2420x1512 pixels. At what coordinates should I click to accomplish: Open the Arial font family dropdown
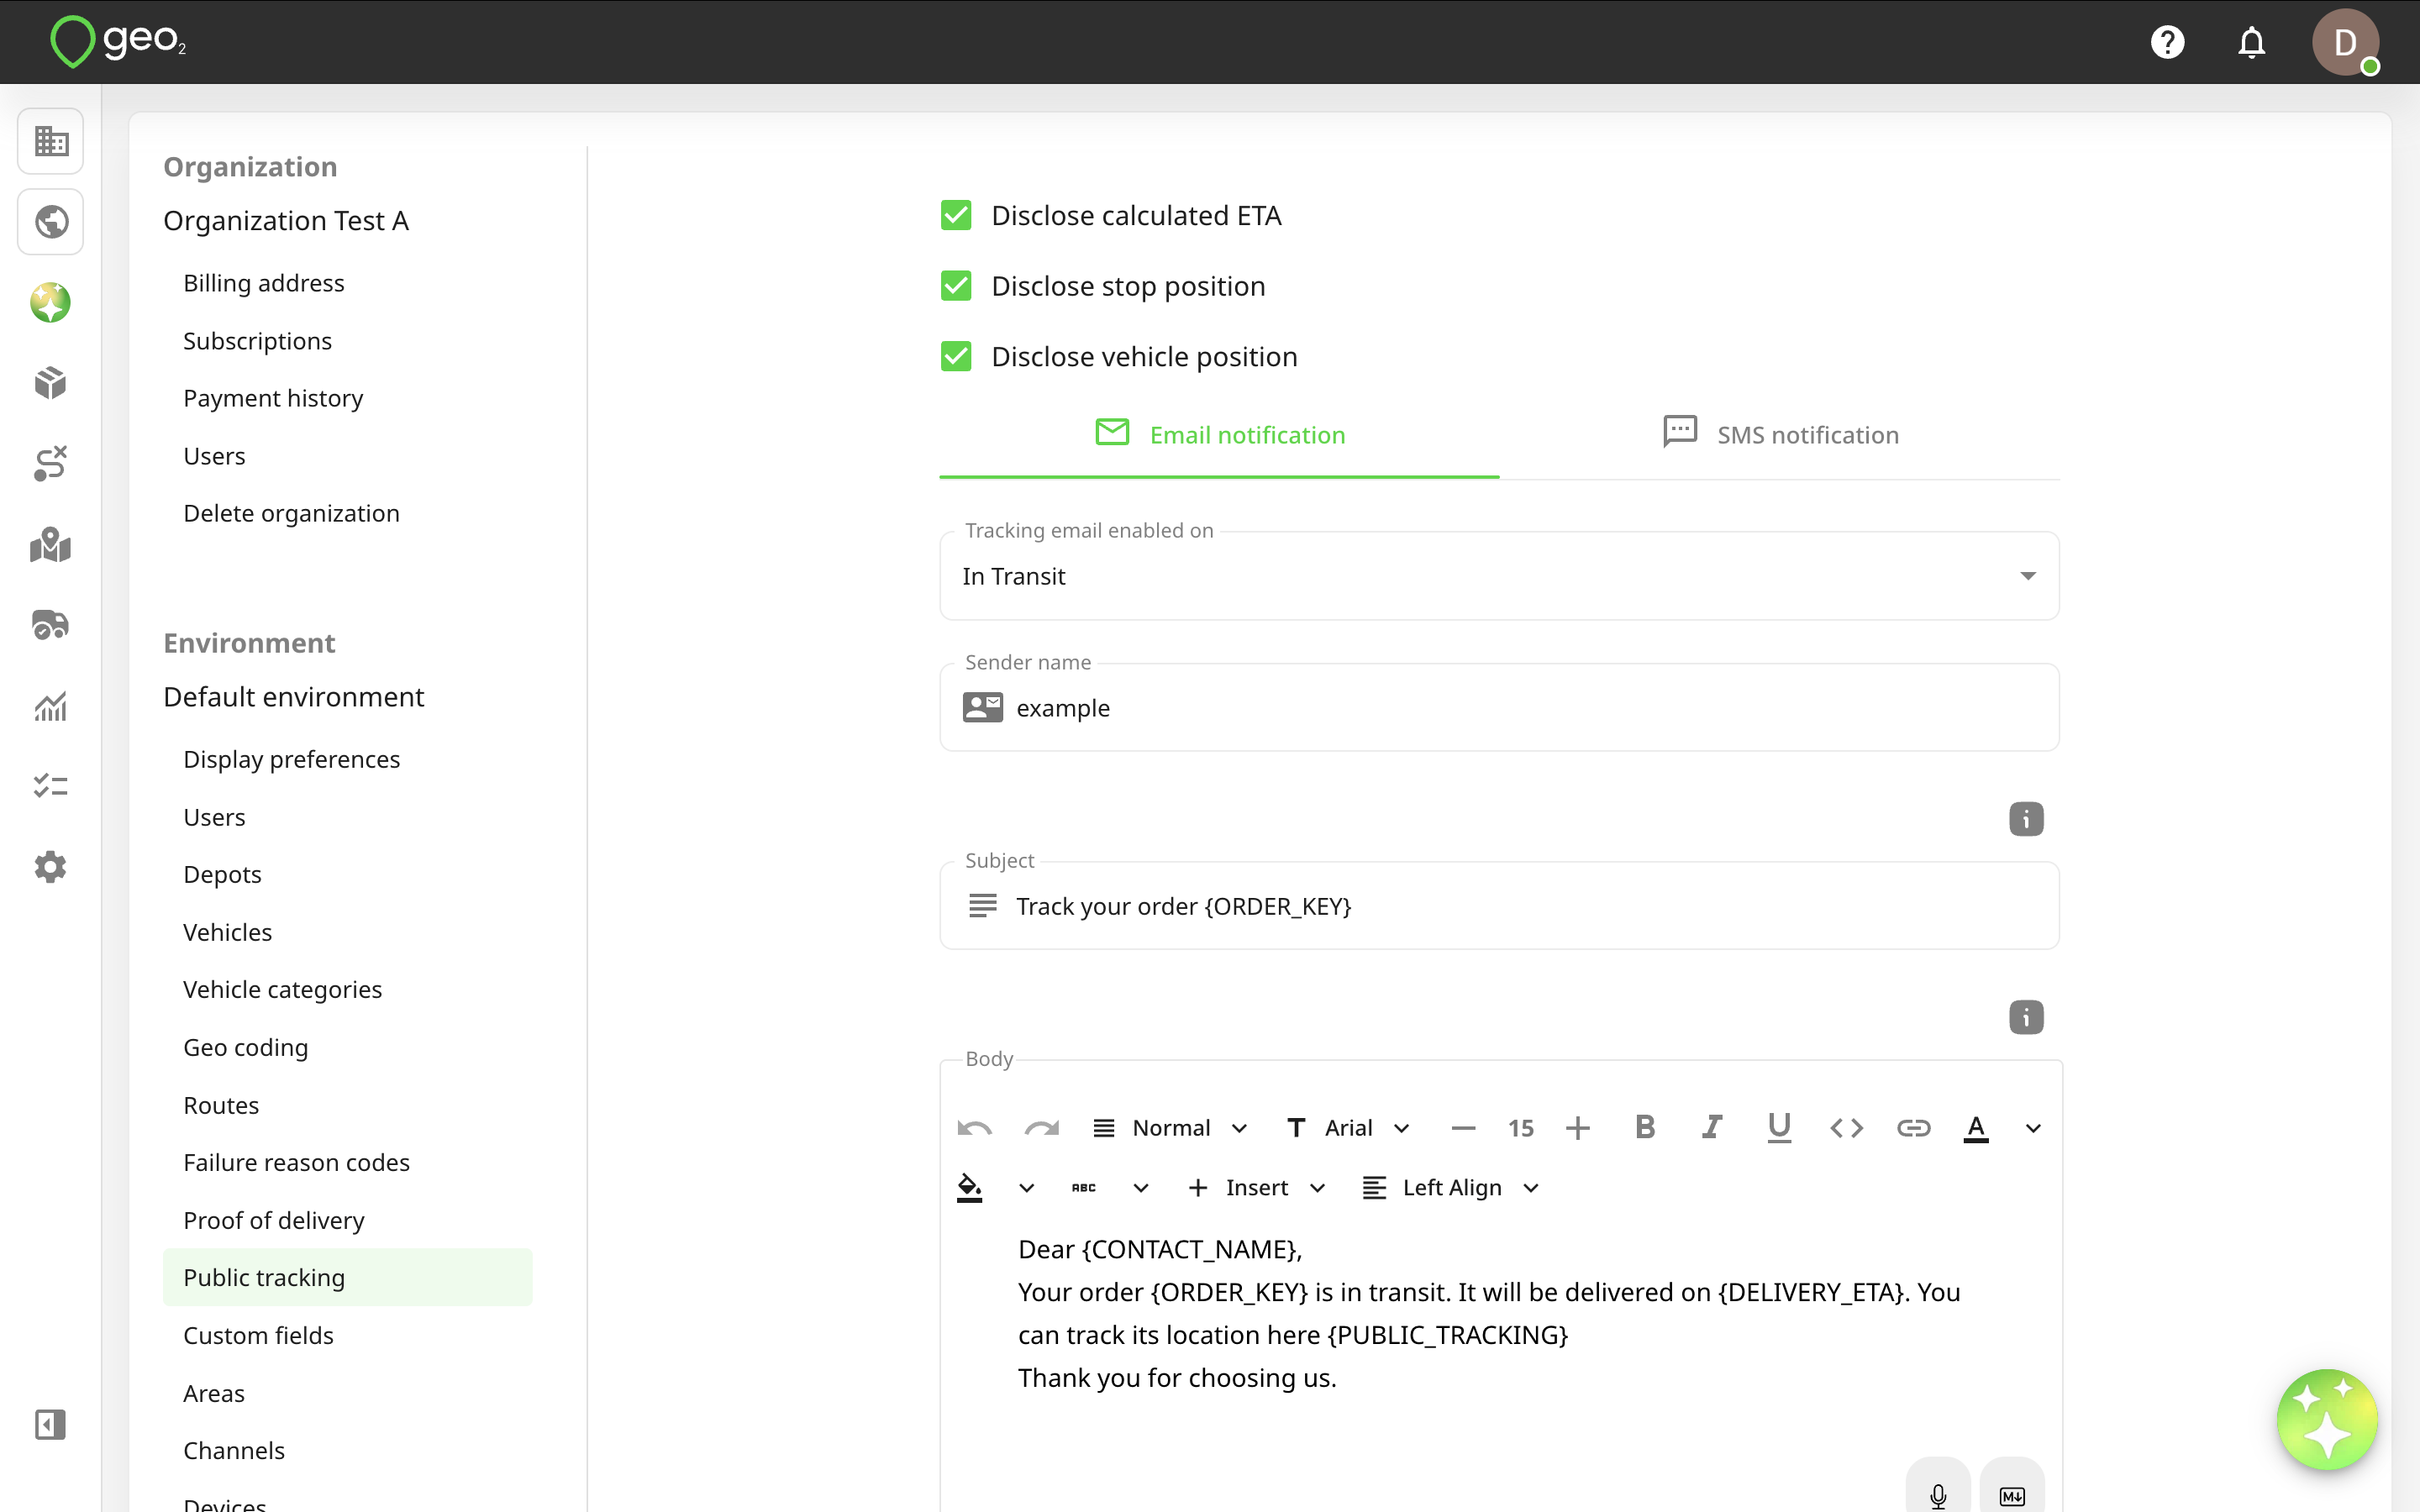1348,1128
